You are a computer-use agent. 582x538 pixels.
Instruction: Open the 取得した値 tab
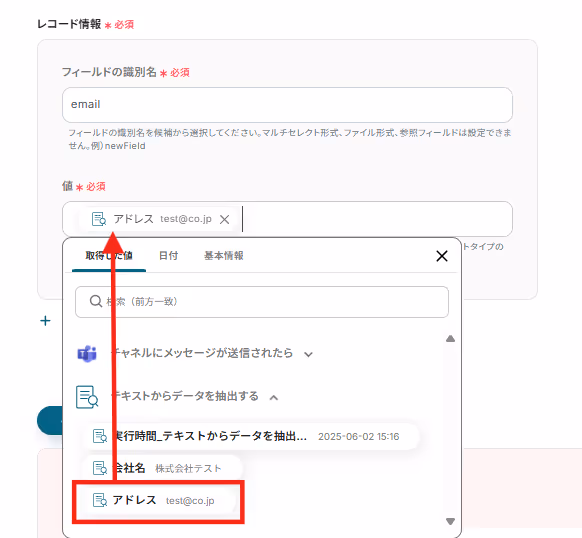click(109, 255)
